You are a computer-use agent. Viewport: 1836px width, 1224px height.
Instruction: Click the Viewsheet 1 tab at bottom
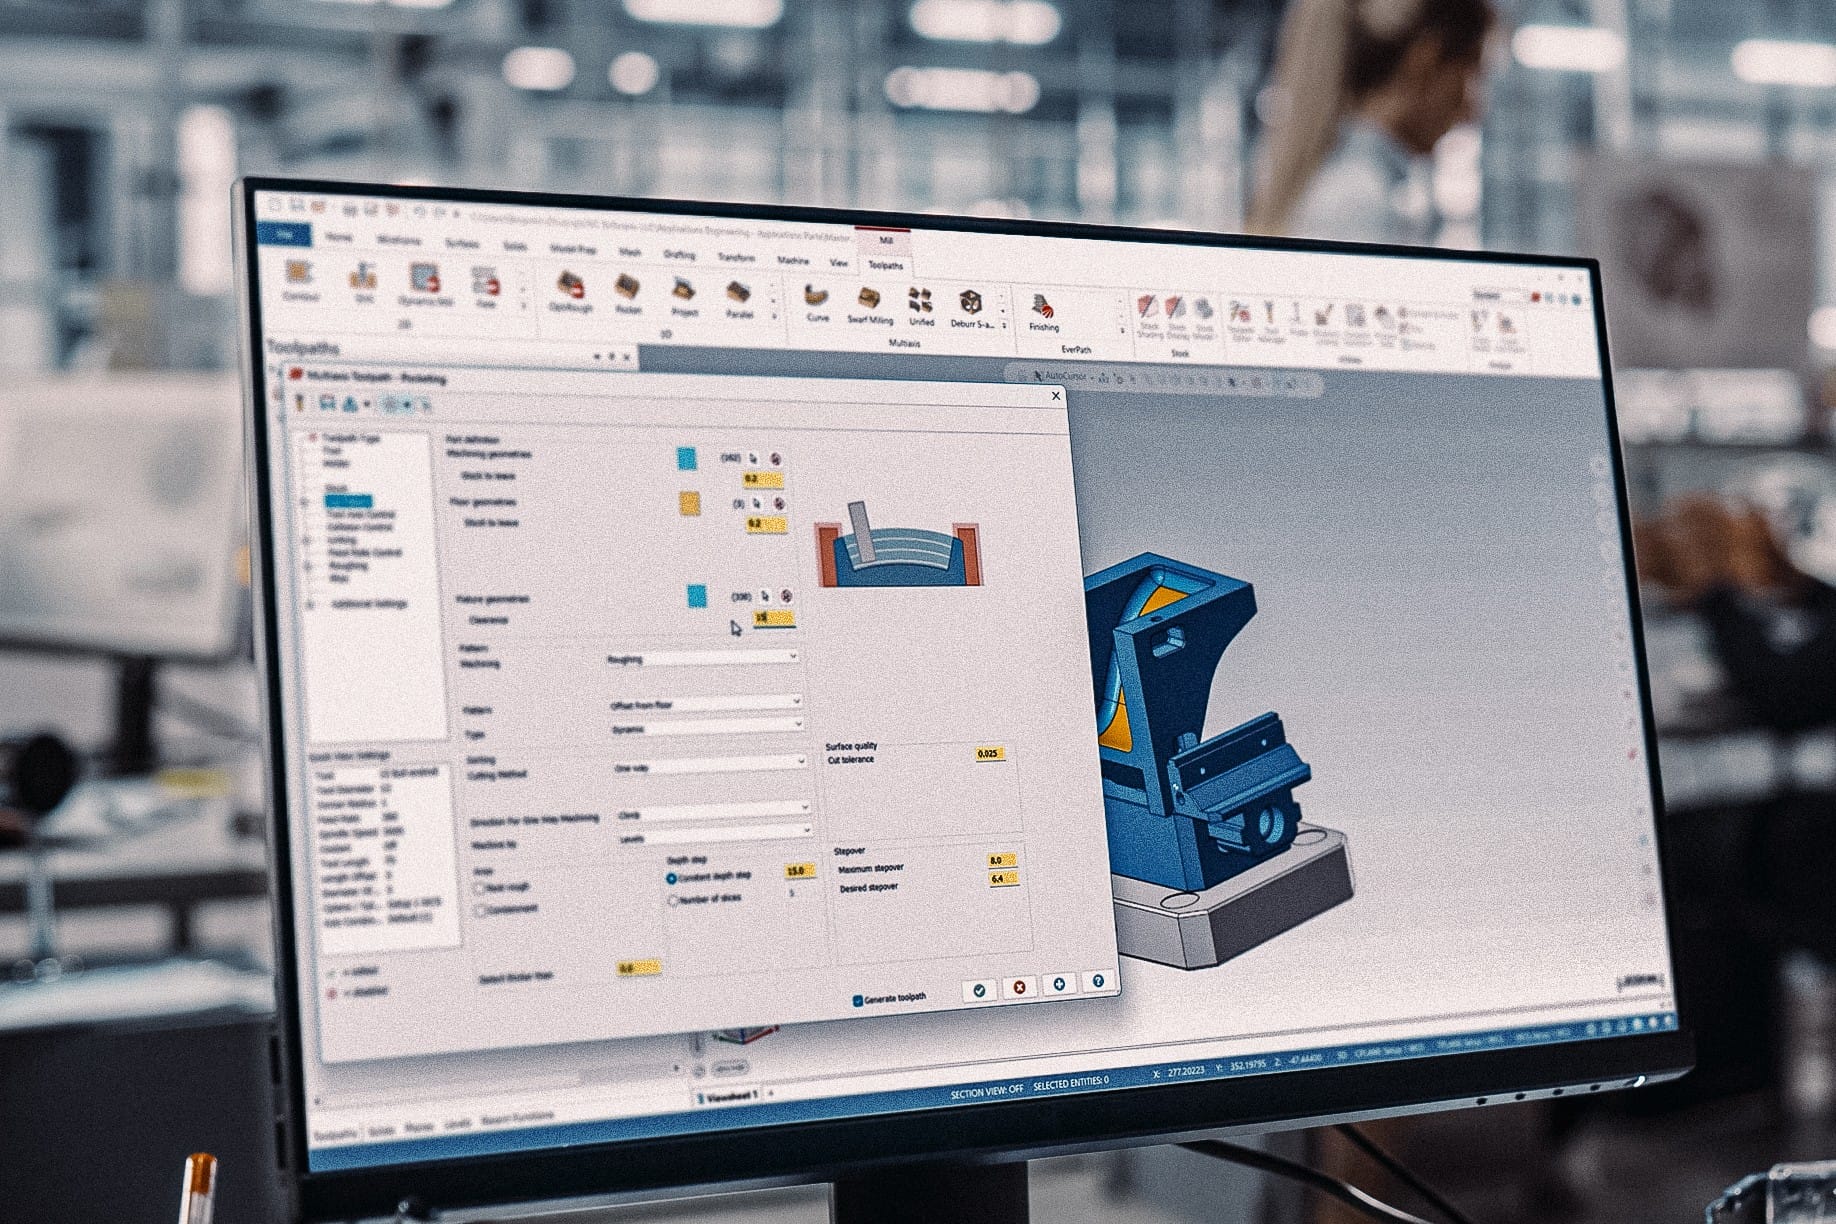pyautogui.click(x=731, y=1096)
